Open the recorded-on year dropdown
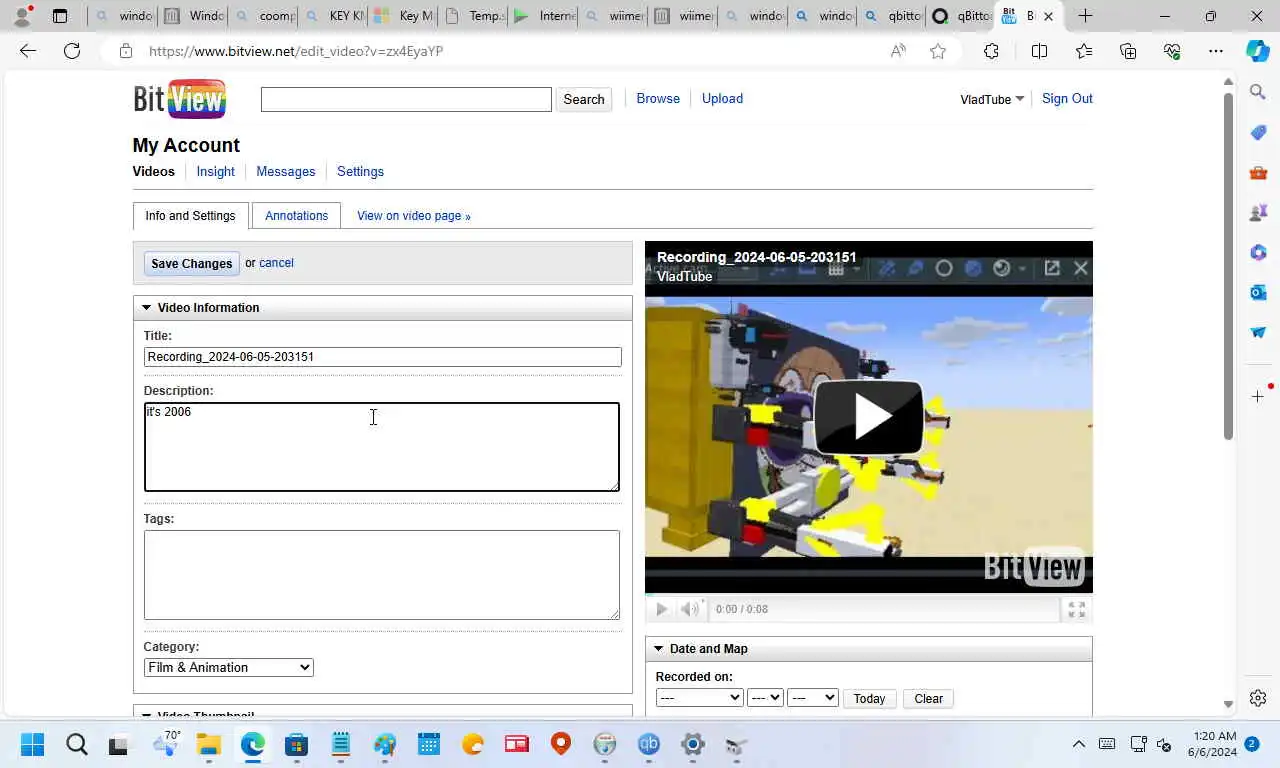Image resolution: width=1280 pixels, height=768 pixels. tap(812, 698)
